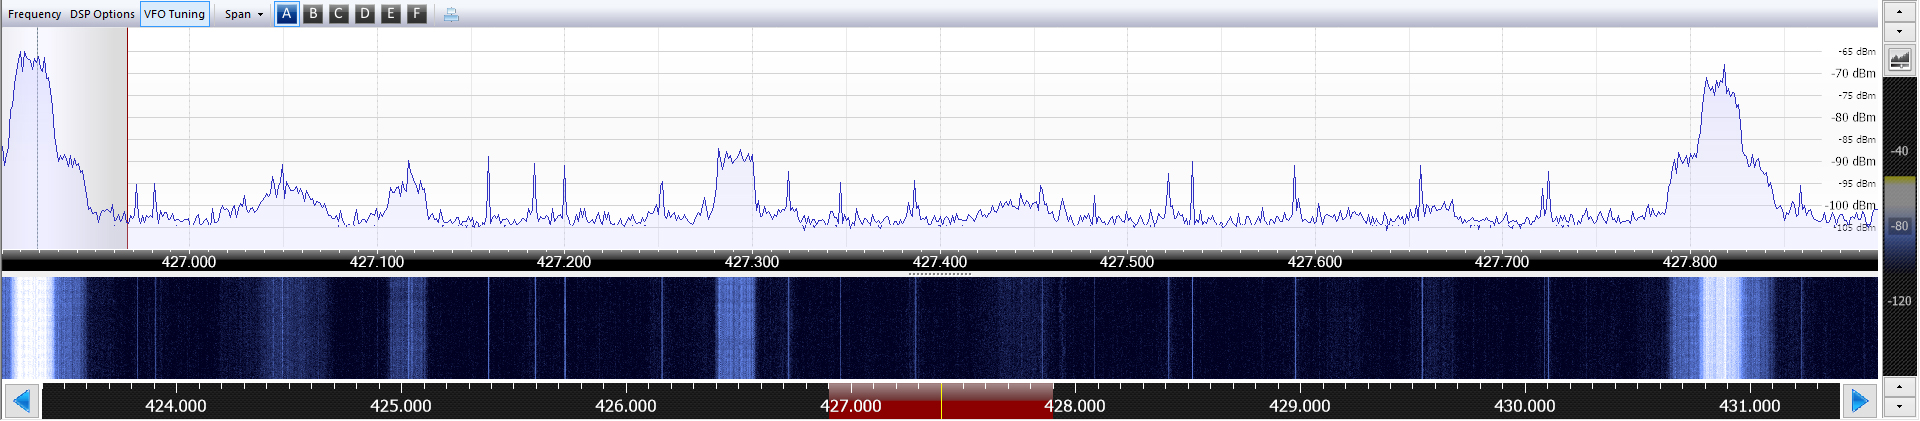Screen dimensions: 1920x421
Task: Open the Span dropdown
Action: point(243,14)
